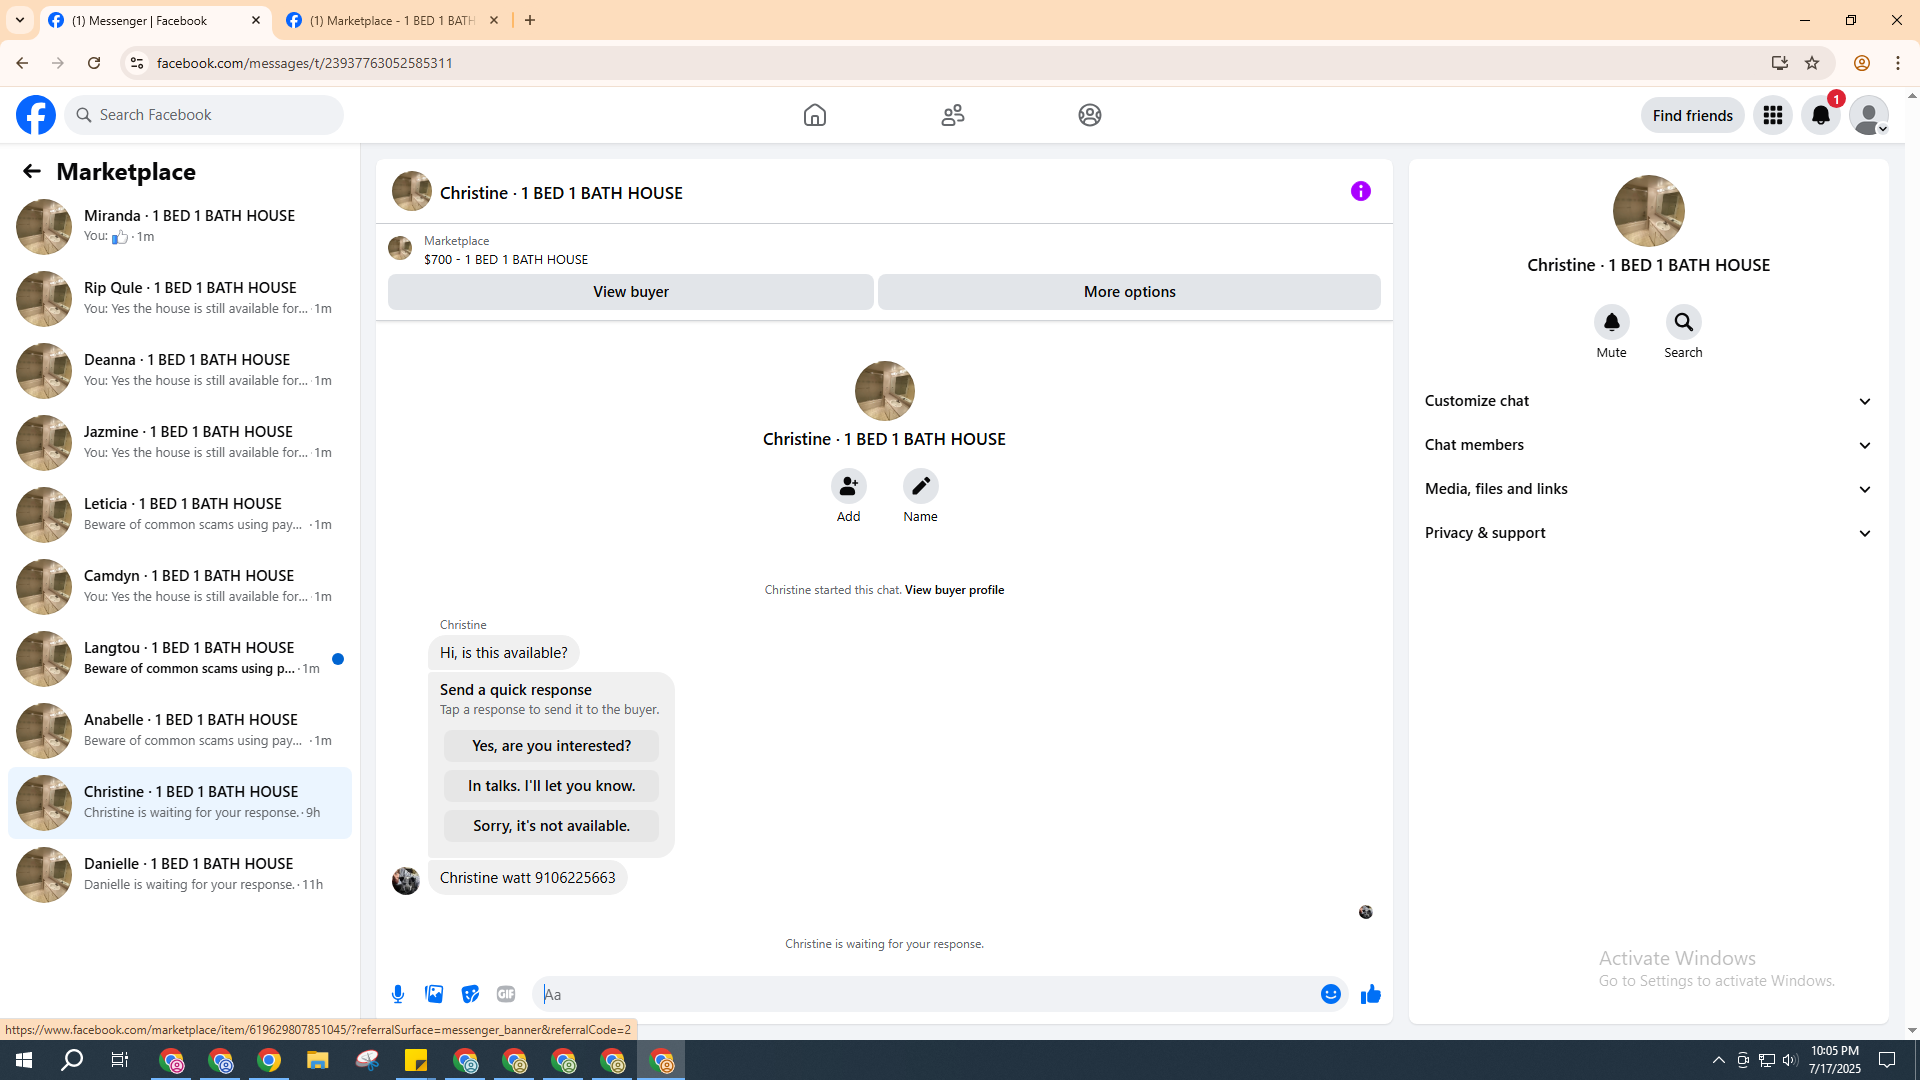Open Task View on taskbar

pyautogui.click(x=120, y=1060)
